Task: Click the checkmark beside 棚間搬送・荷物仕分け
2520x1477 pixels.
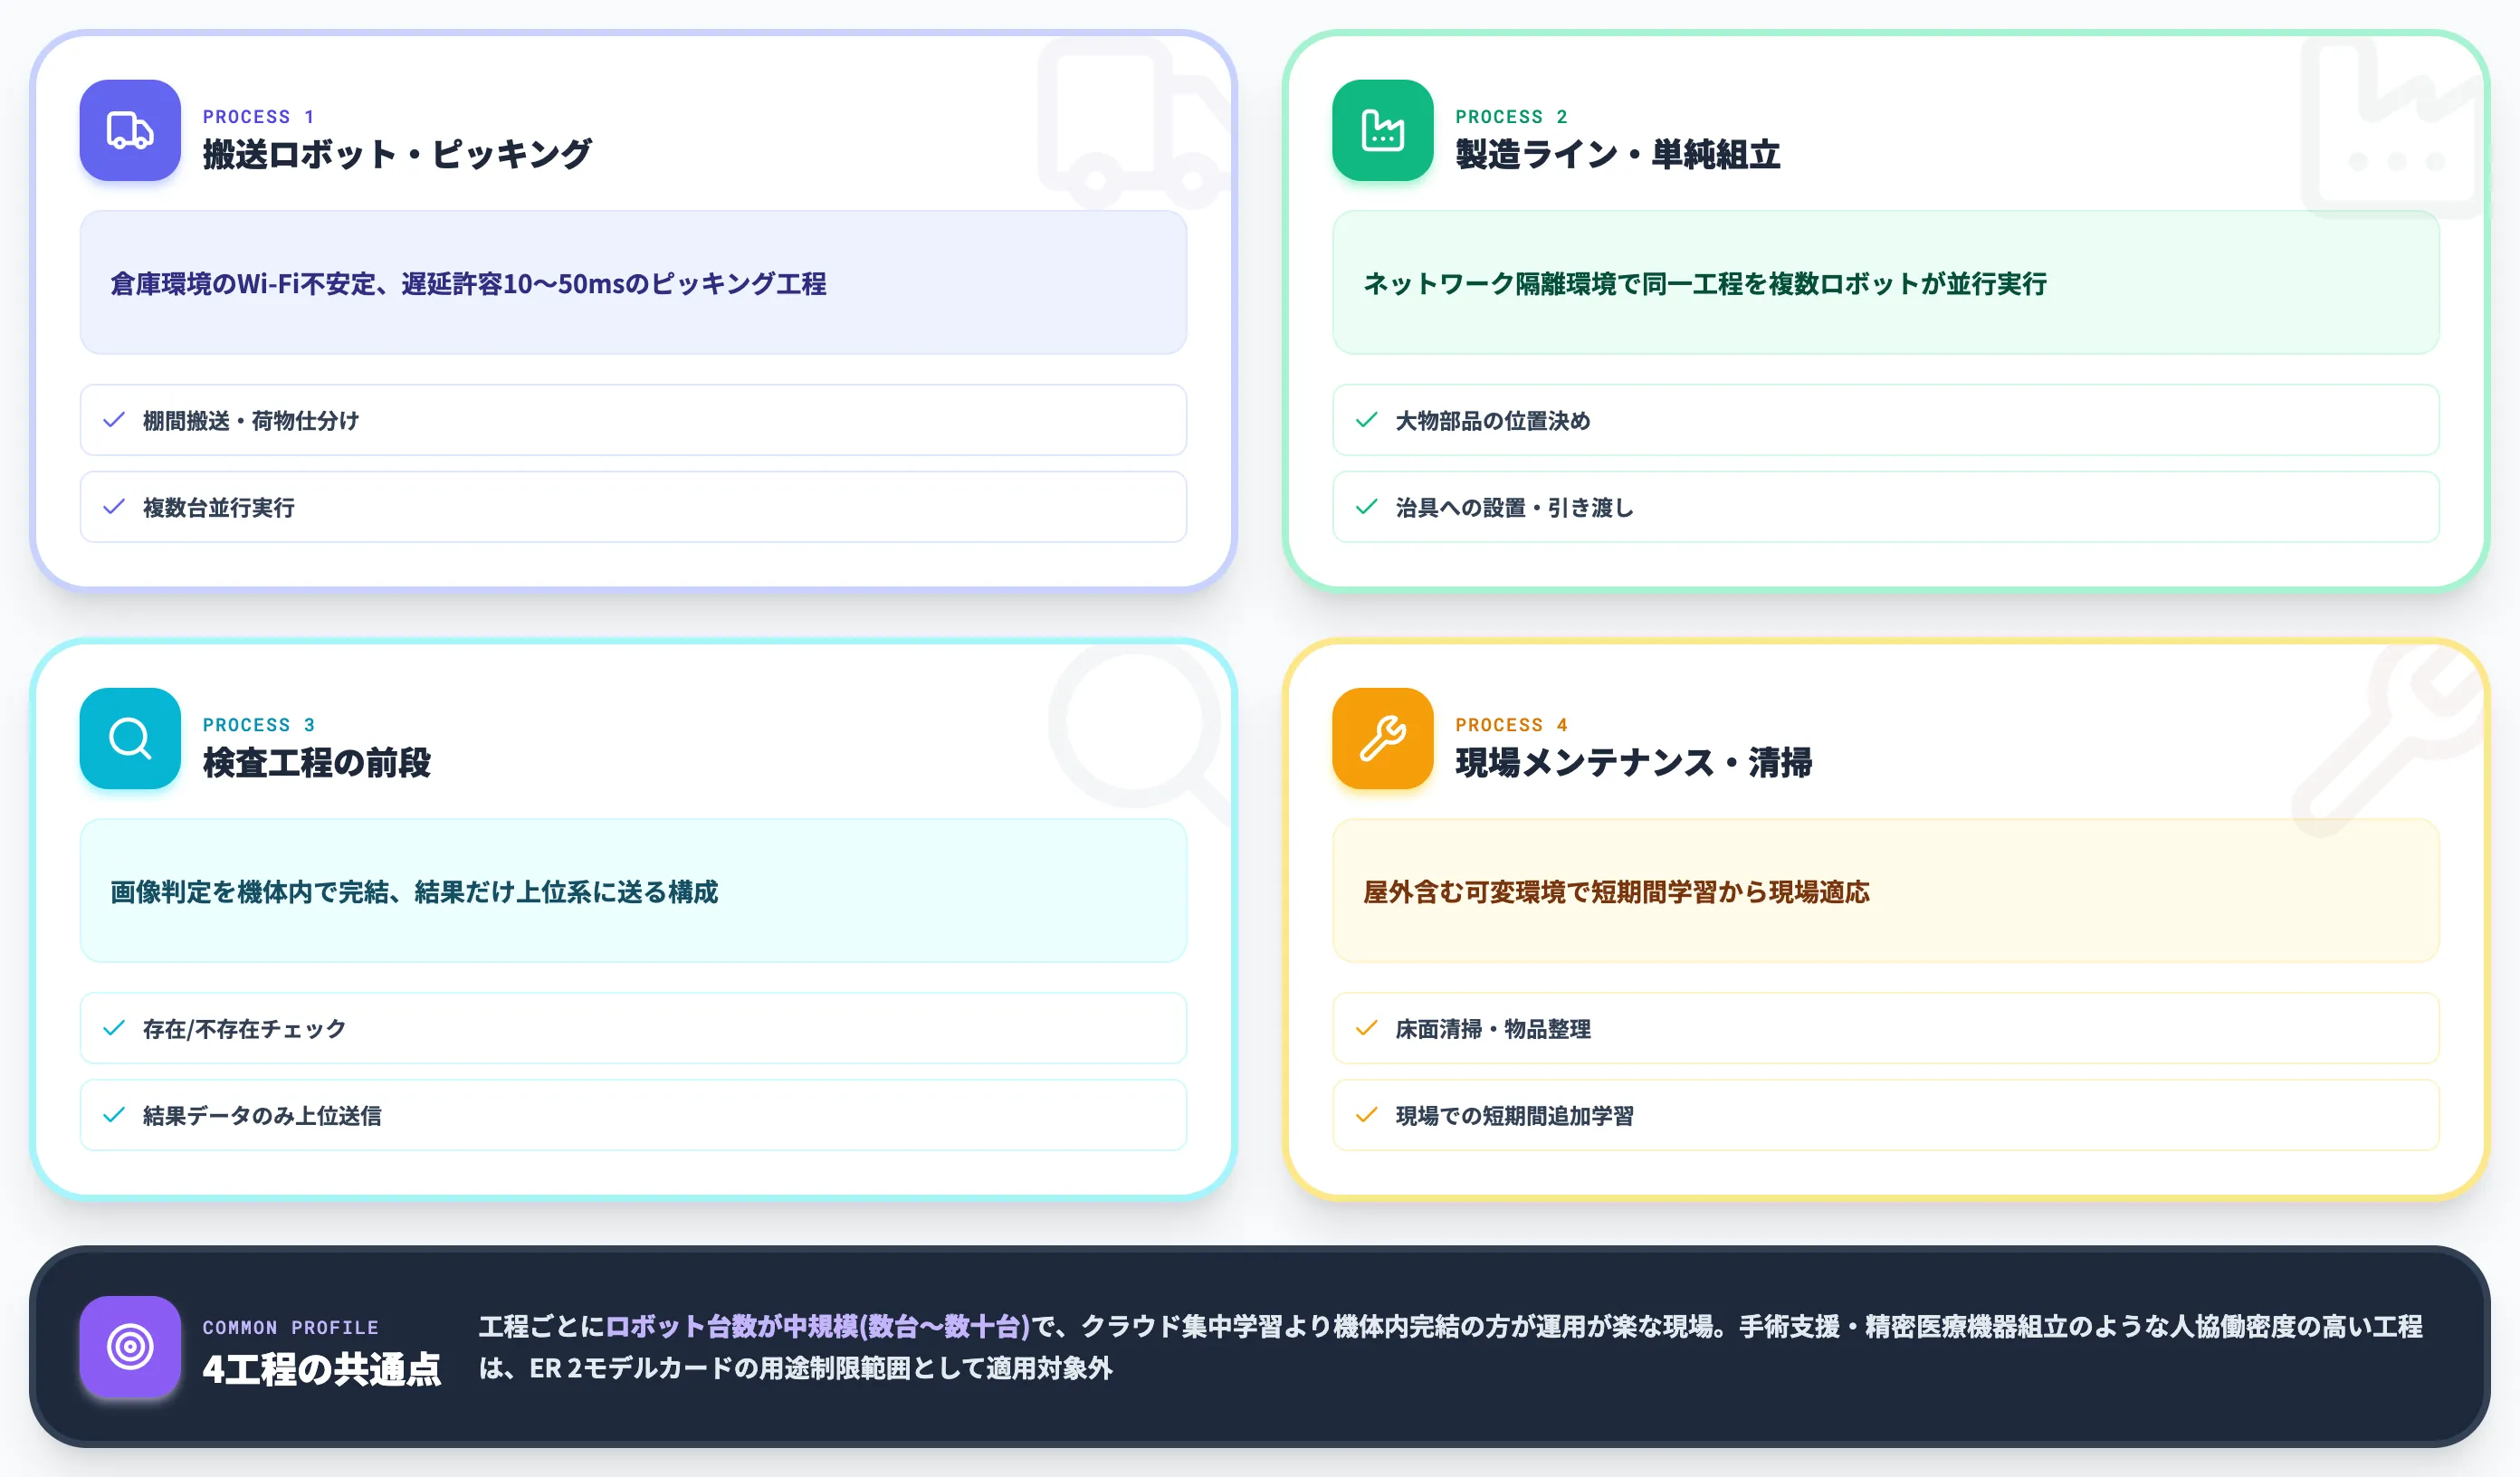Action: [114, 420]
